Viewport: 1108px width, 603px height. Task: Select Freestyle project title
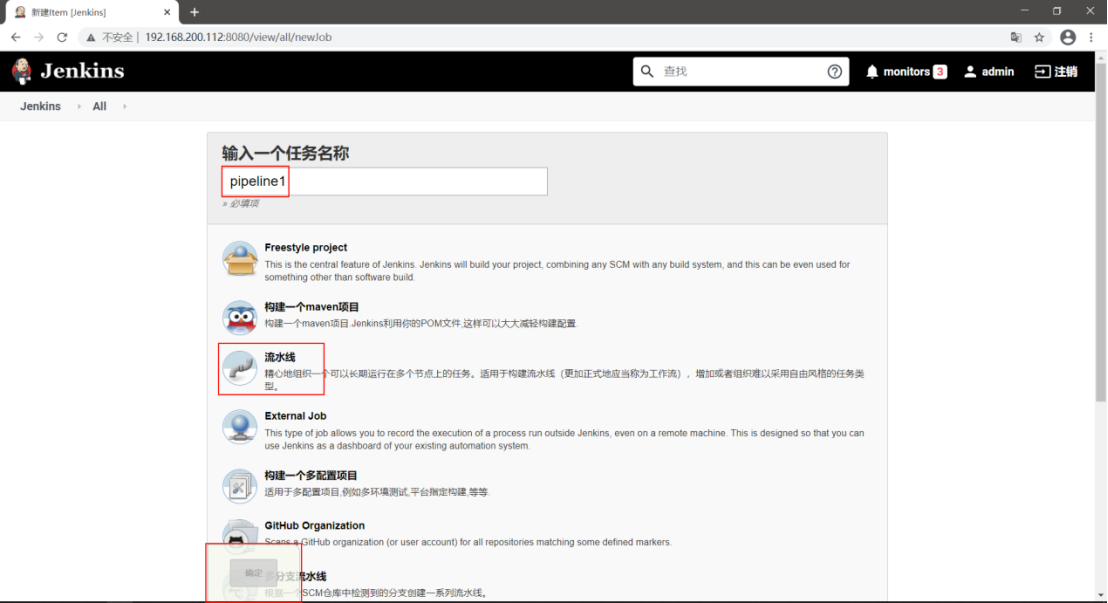pos(305,247)
